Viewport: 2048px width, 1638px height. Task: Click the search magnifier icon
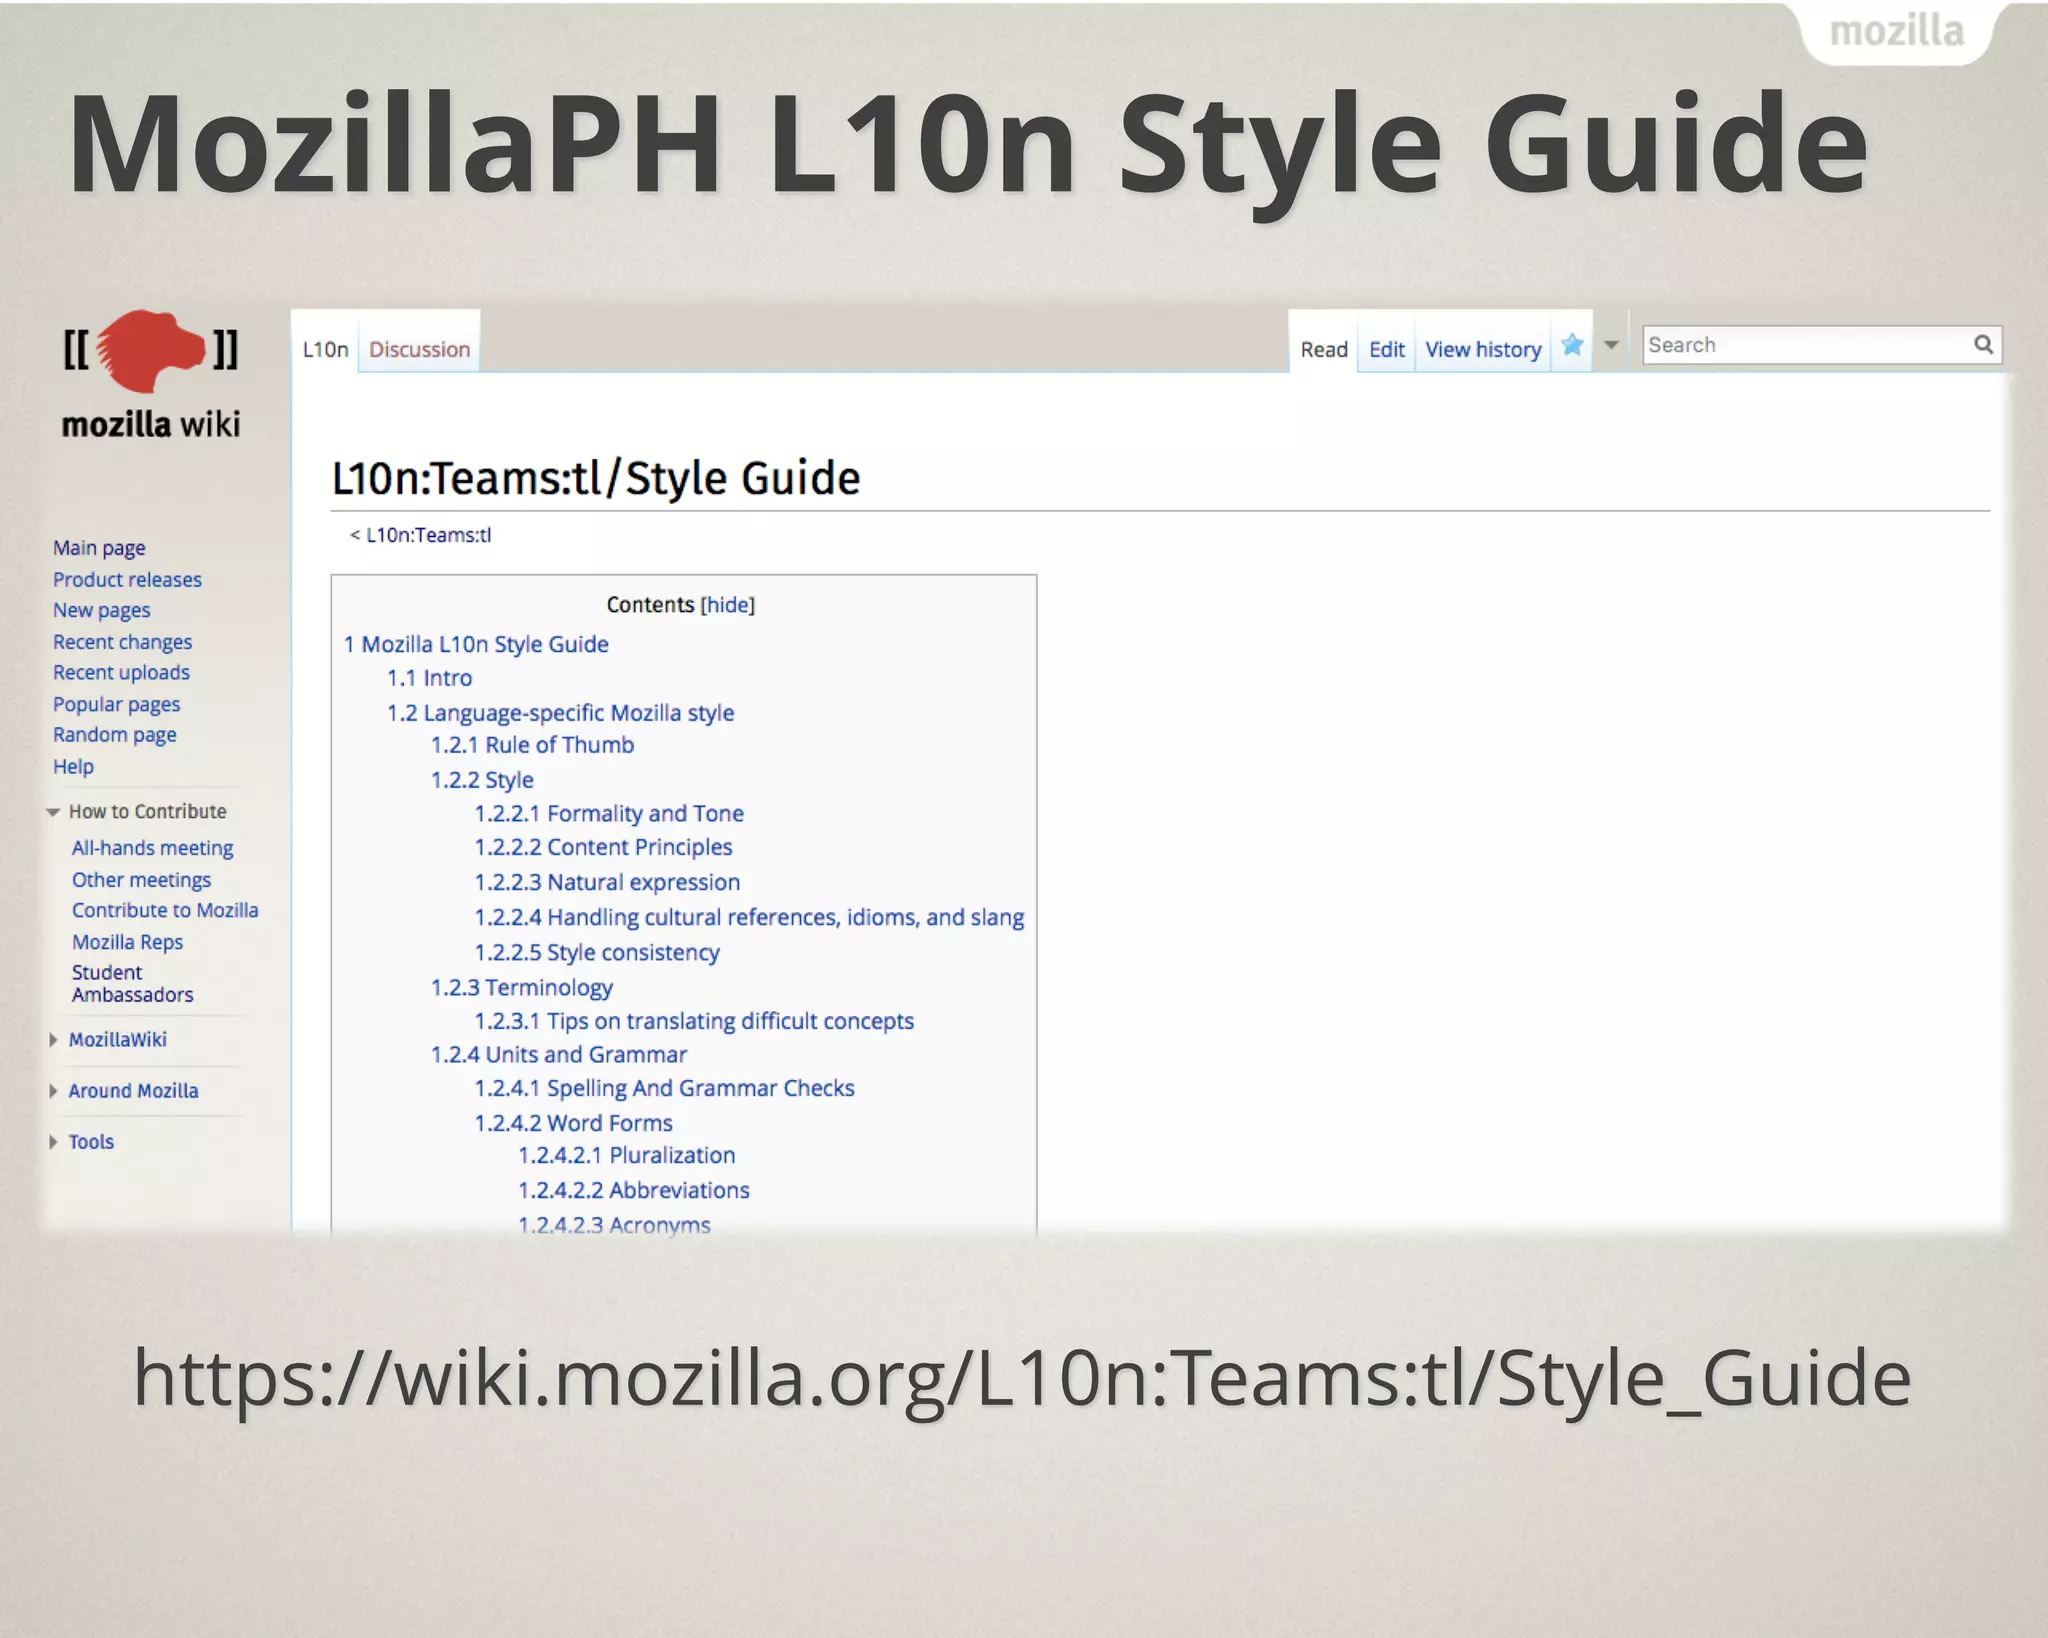tap(1984, 345)
